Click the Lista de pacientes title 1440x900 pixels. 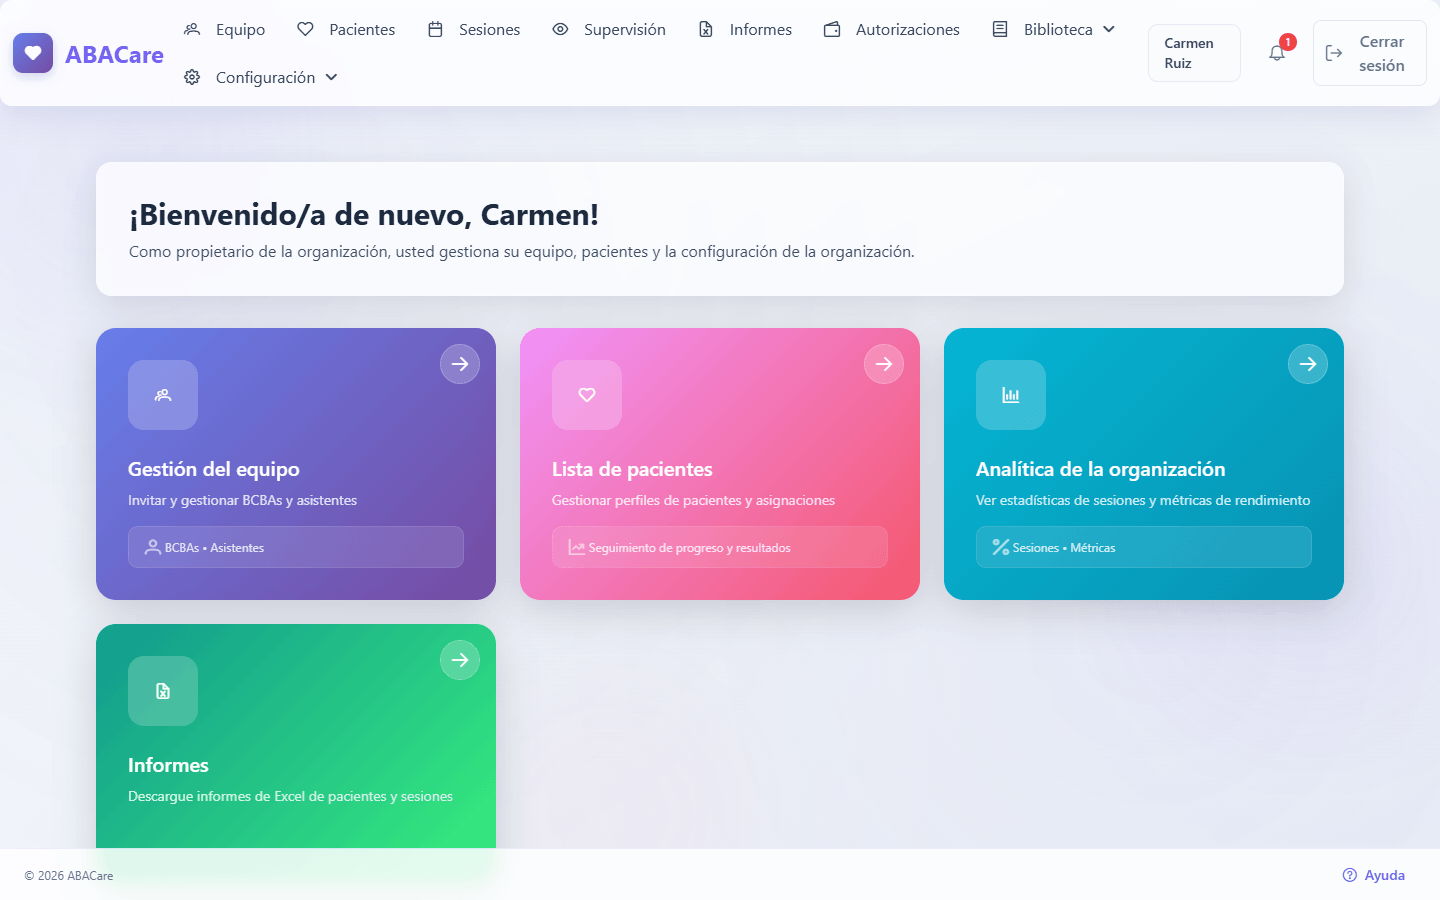[x=632, y=469]
